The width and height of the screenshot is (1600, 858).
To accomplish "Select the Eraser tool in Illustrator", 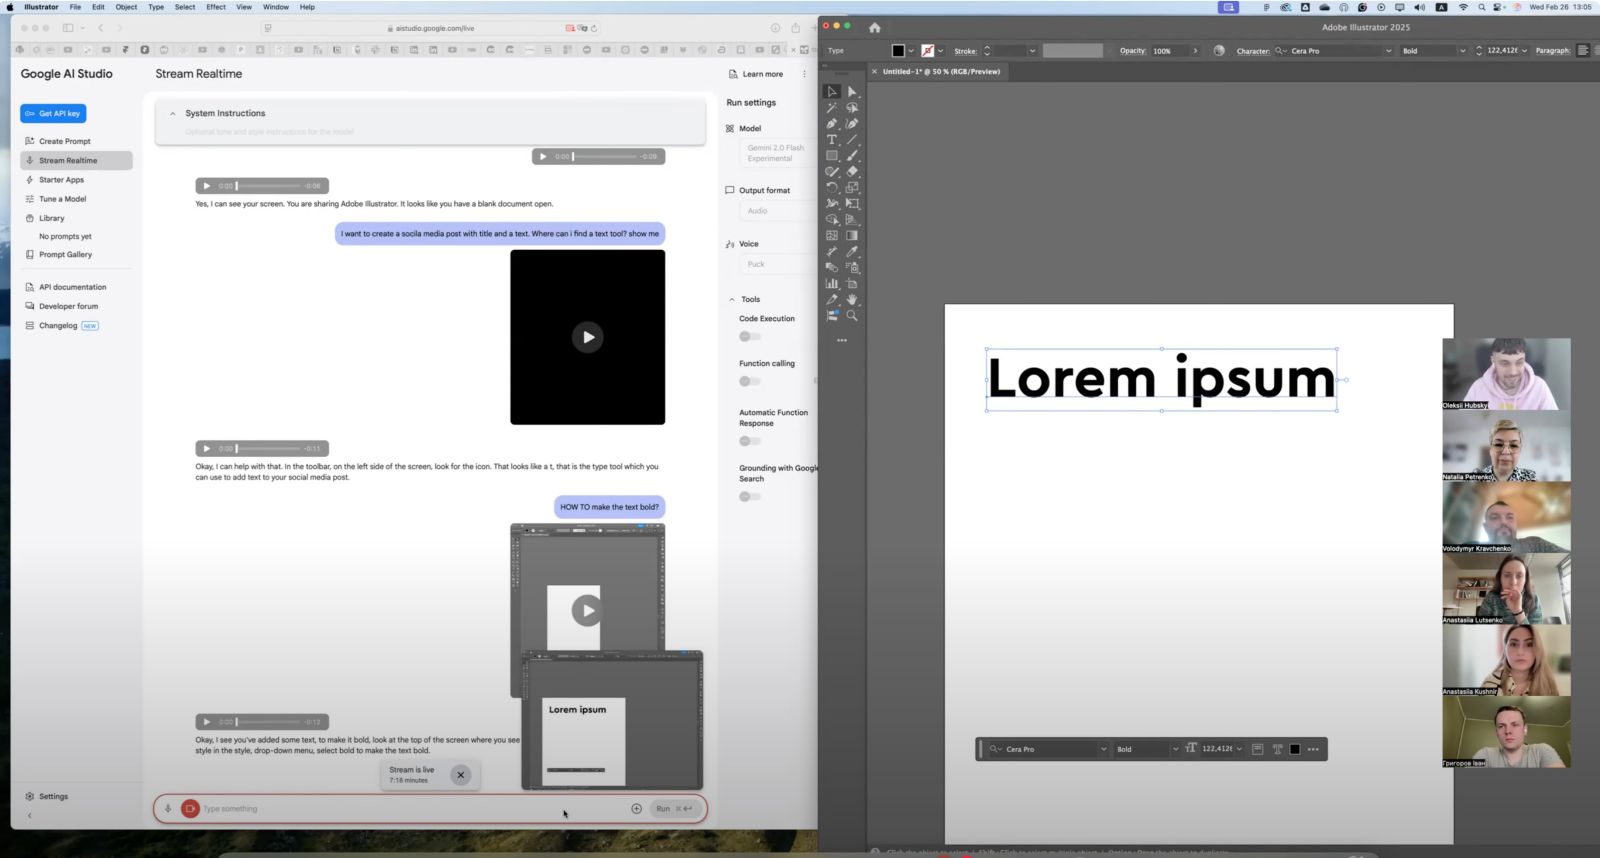I will click(852, 172).
